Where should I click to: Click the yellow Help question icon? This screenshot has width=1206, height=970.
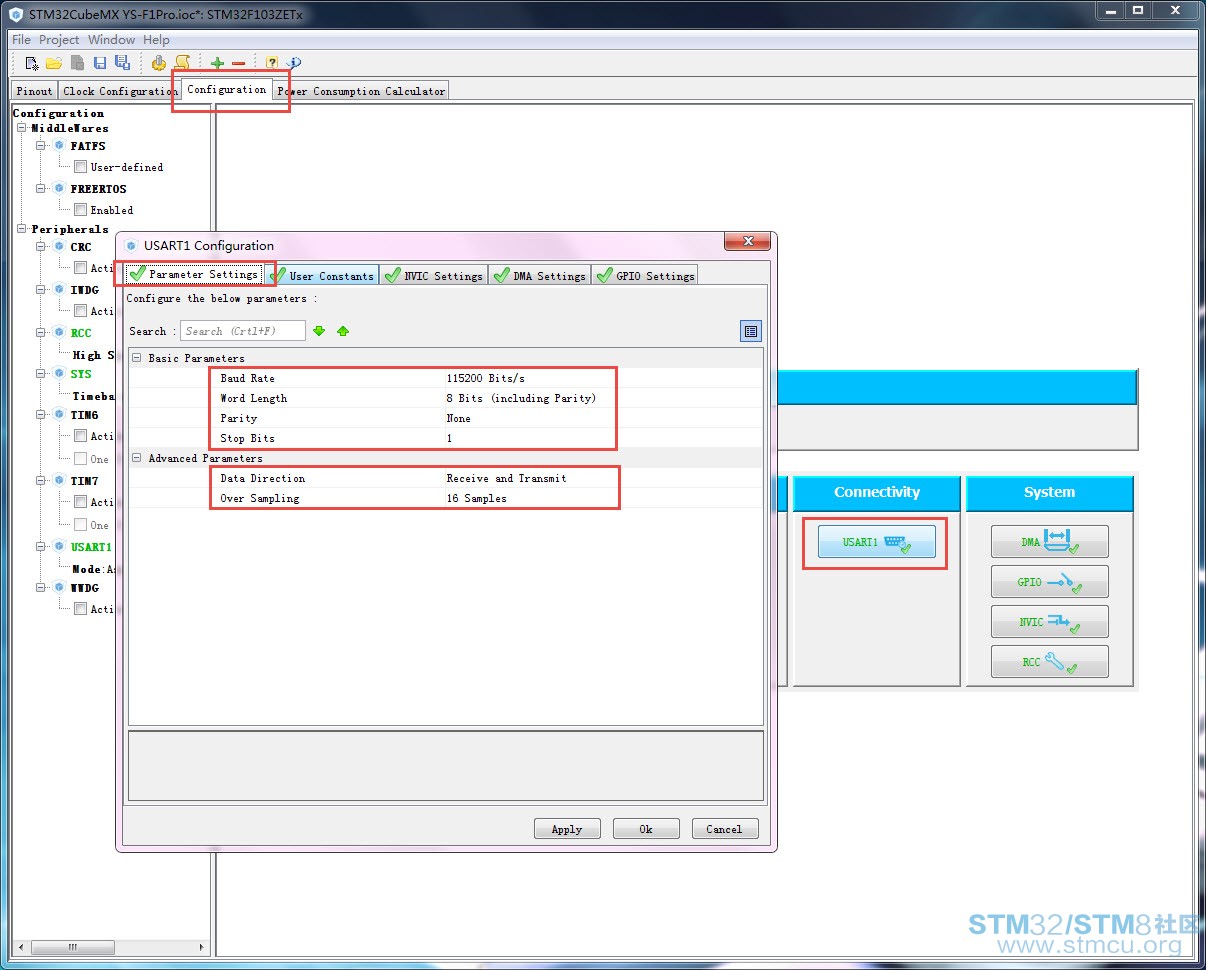click(x=272, y=63)
